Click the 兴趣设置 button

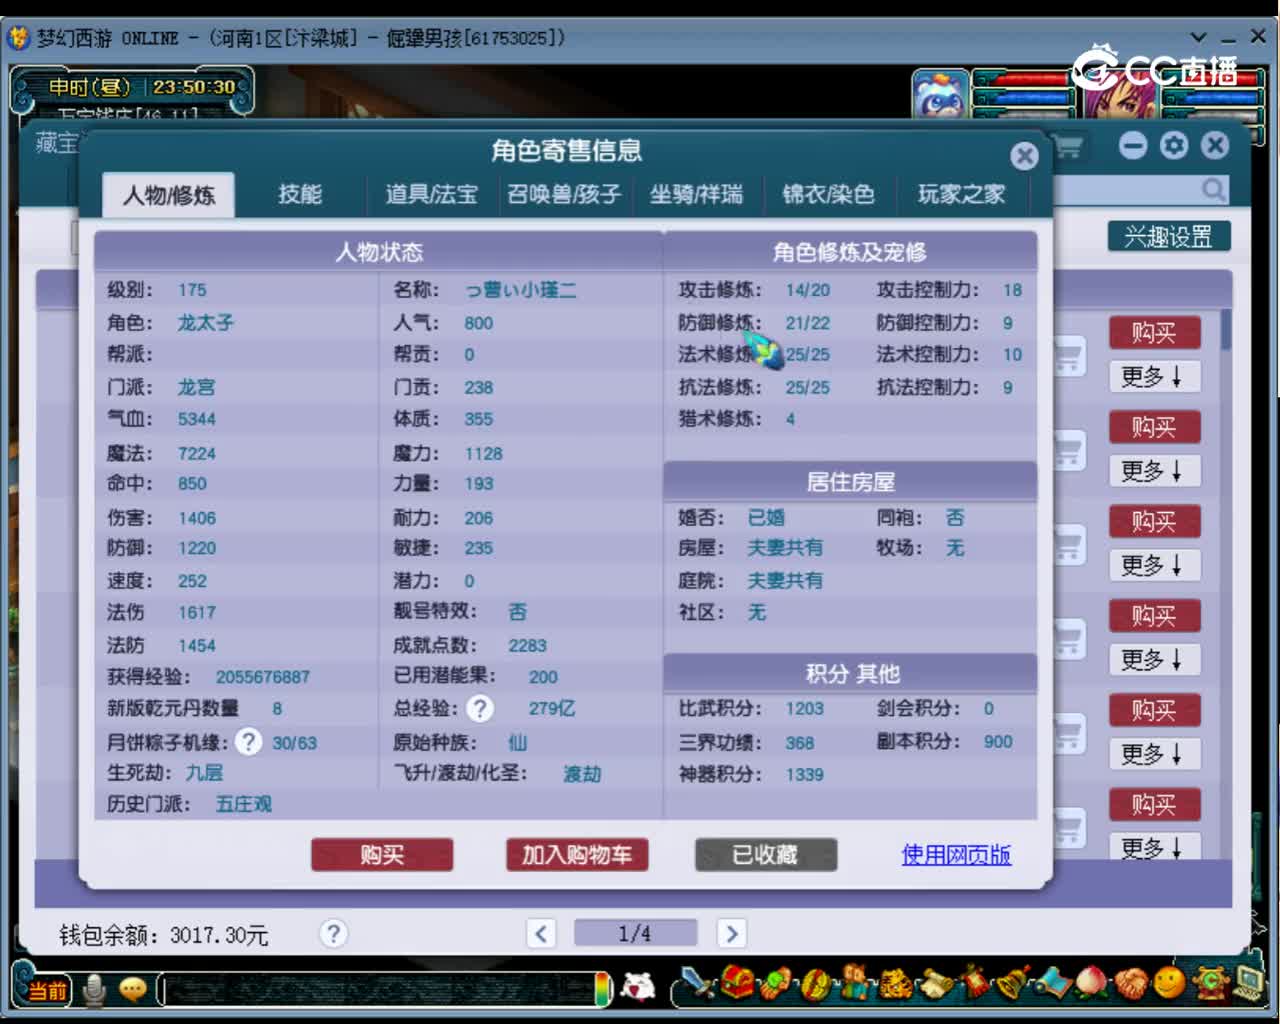tap(1168, 237)
